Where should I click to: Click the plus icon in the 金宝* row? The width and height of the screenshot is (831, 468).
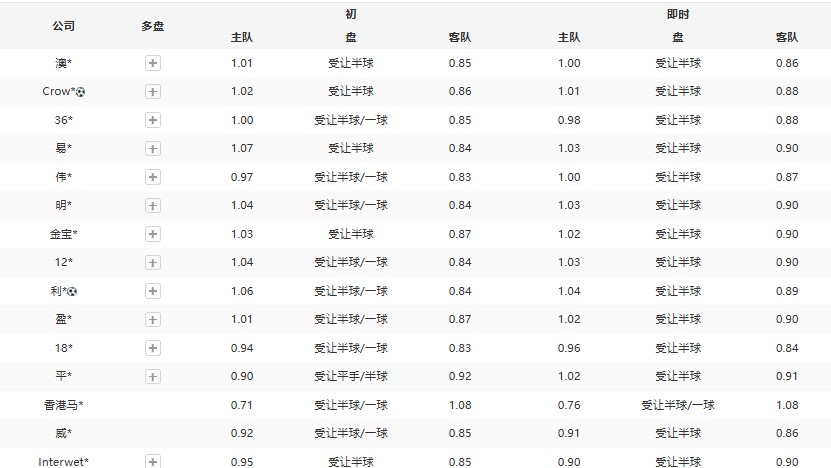153,234
